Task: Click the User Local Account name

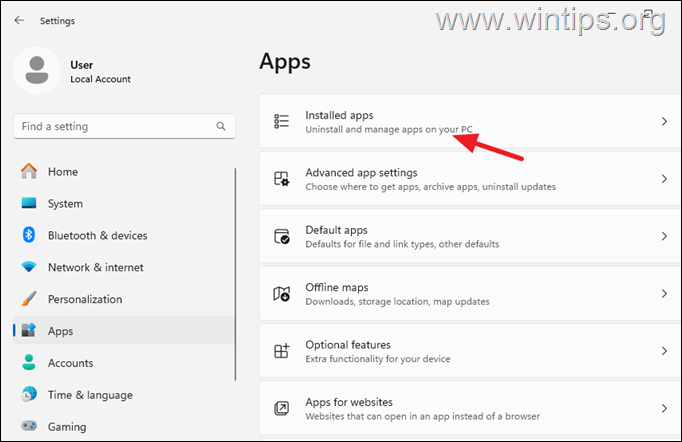Action: (x=82, y=65)
